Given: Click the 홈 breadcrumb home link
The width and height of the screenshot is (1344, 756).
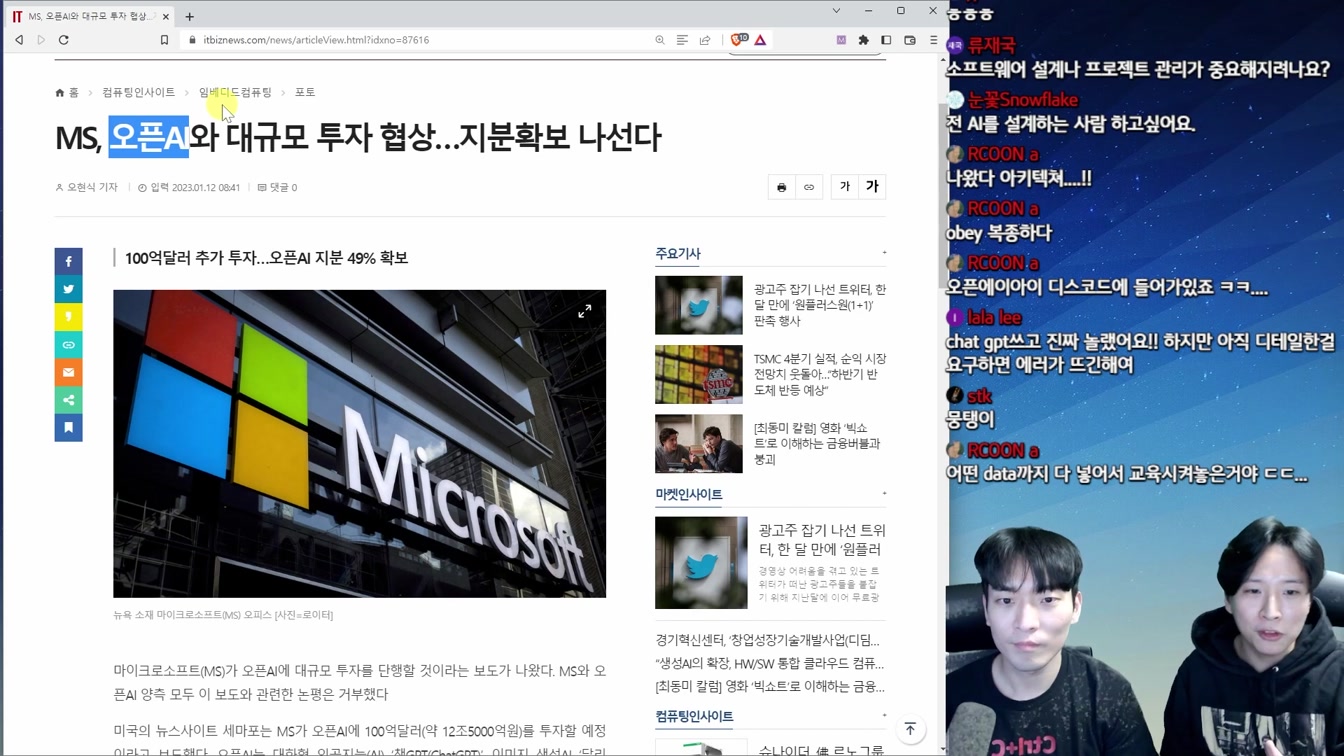Looking at the screenshot, I should [x=67, y=92].
